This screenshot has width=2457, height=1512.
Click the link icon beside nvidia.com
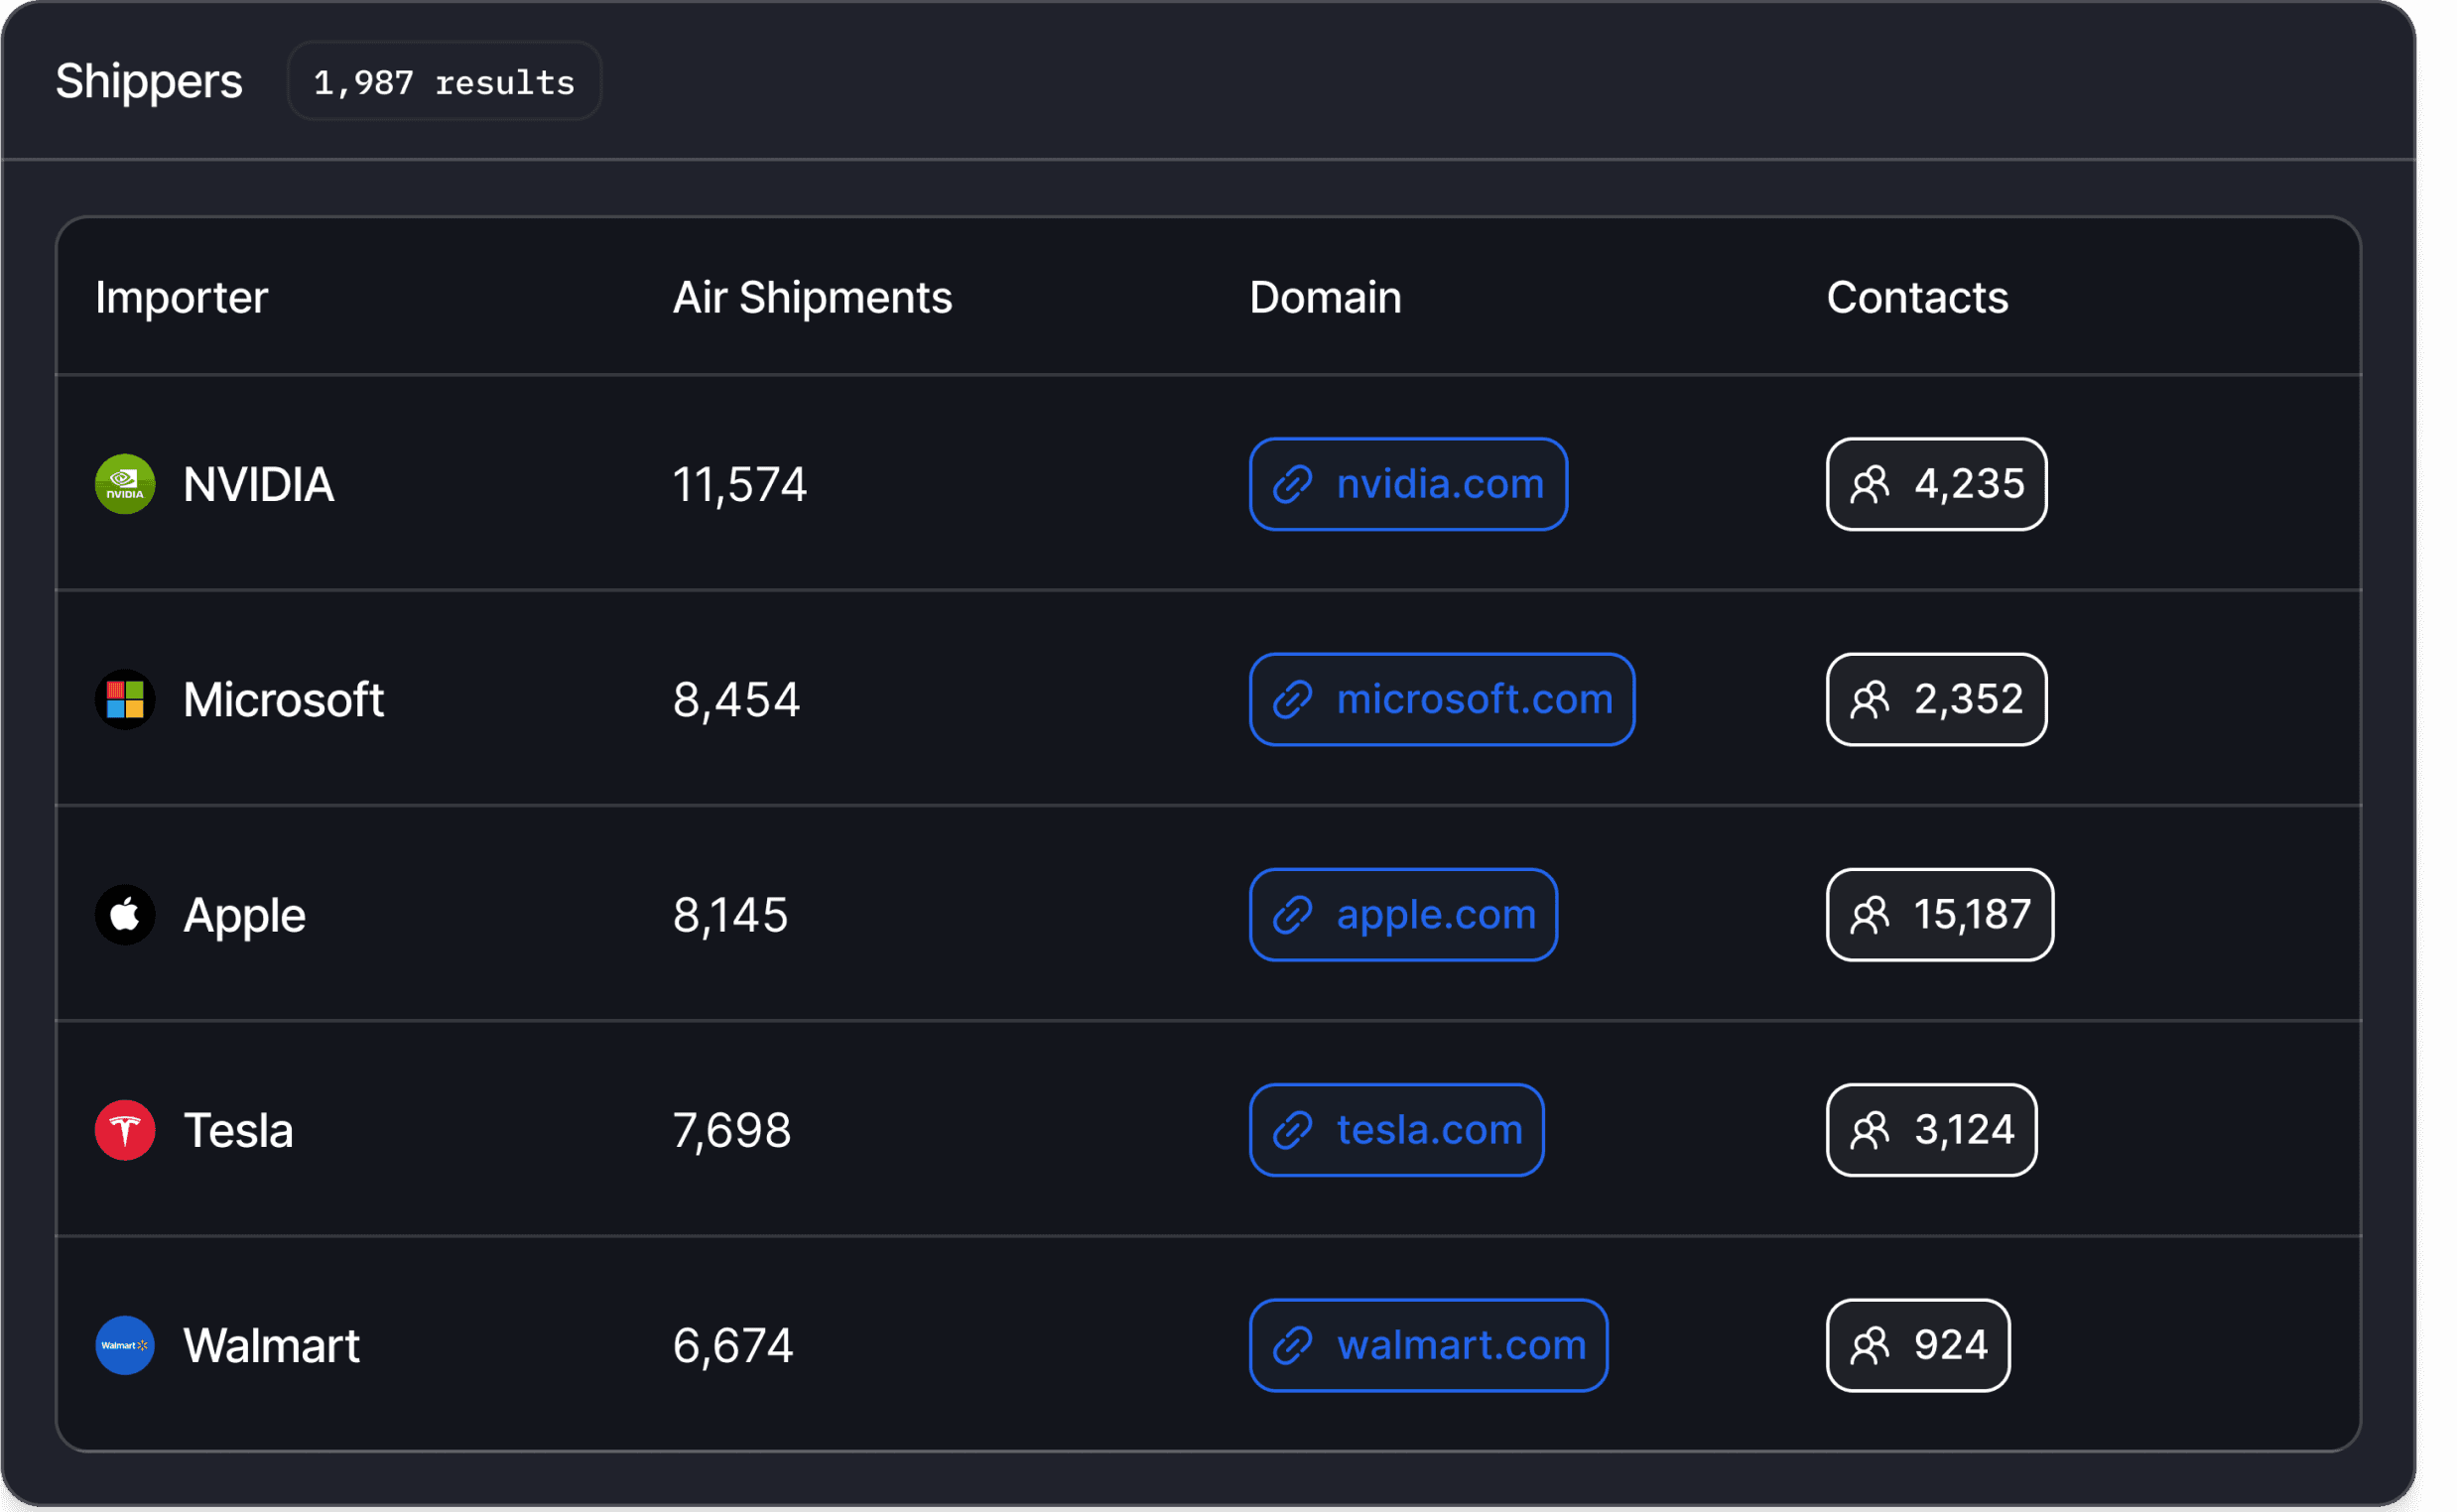pos(1292,484)
